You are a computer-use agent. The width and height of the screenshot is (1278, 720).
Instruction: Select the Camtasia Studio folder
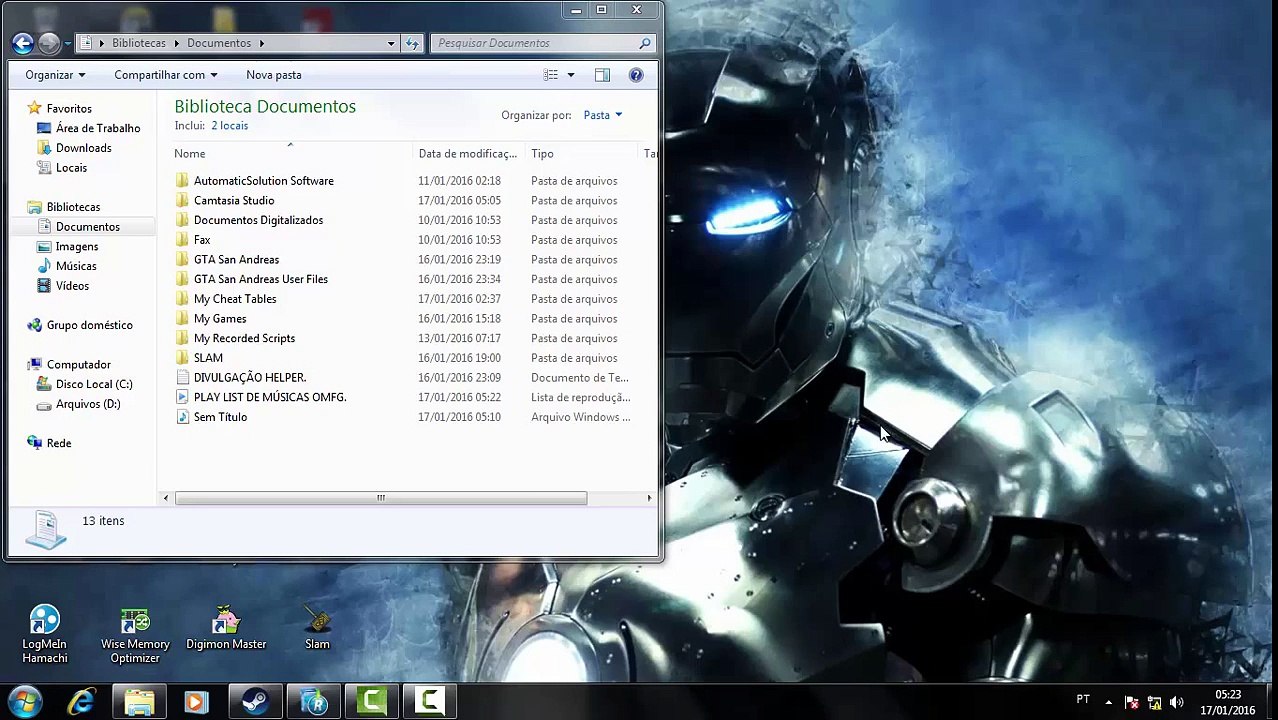click(234, 201)
